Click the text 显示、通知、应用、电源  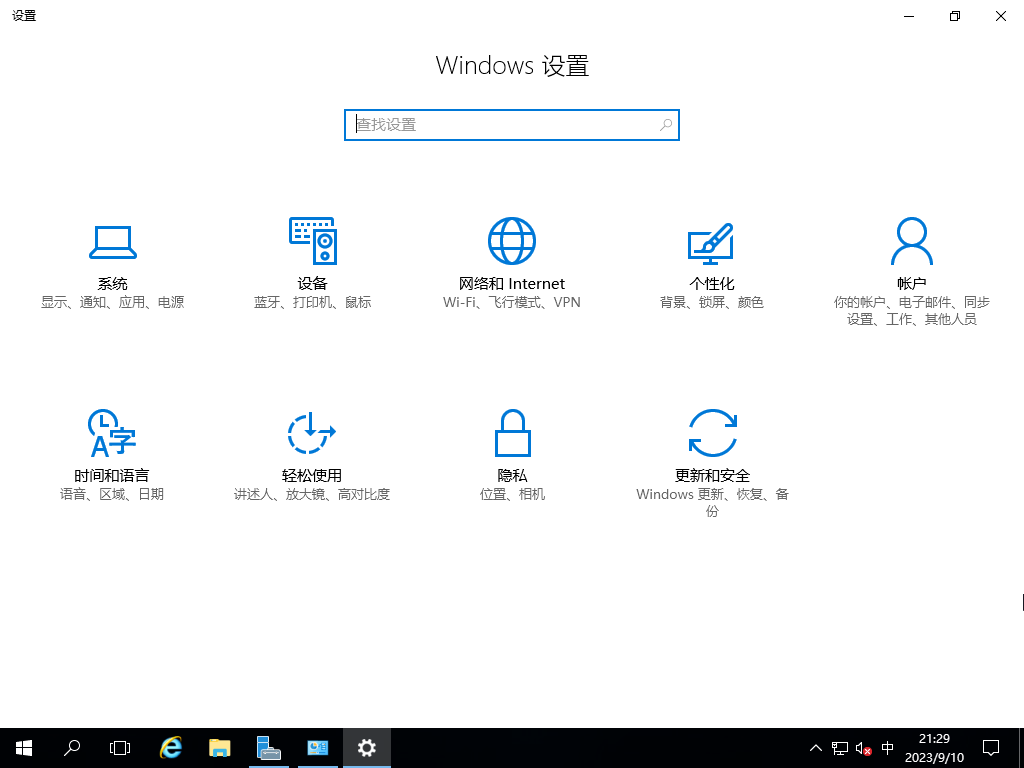(112, 302)
